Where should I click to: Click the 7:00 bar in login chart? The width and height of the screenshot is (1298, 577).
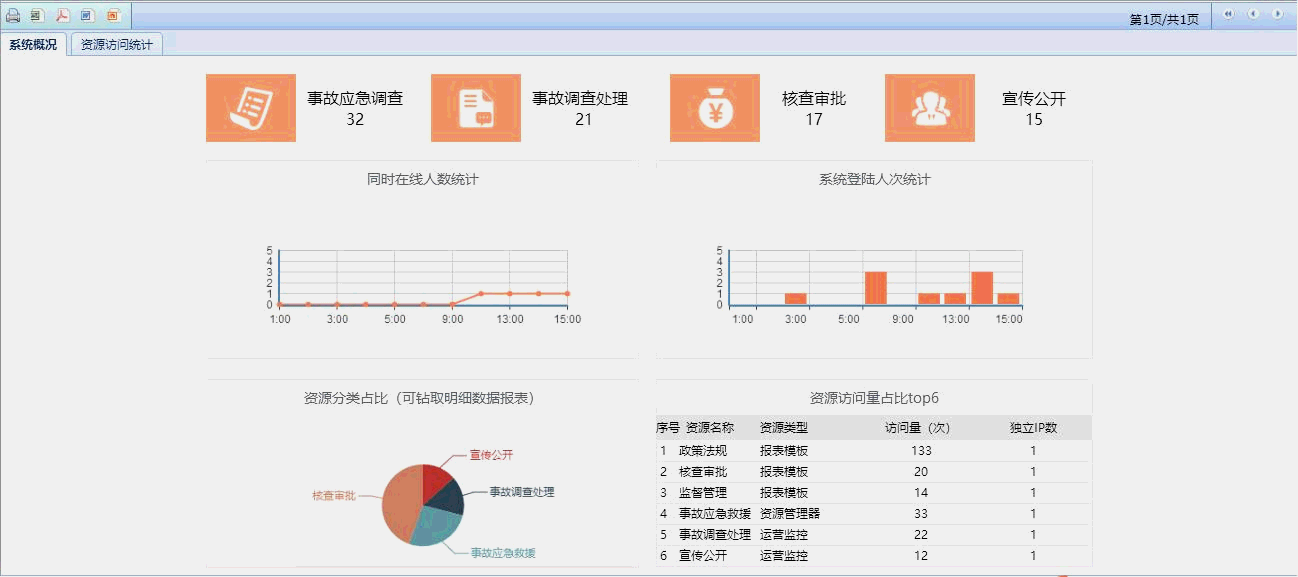876,288
